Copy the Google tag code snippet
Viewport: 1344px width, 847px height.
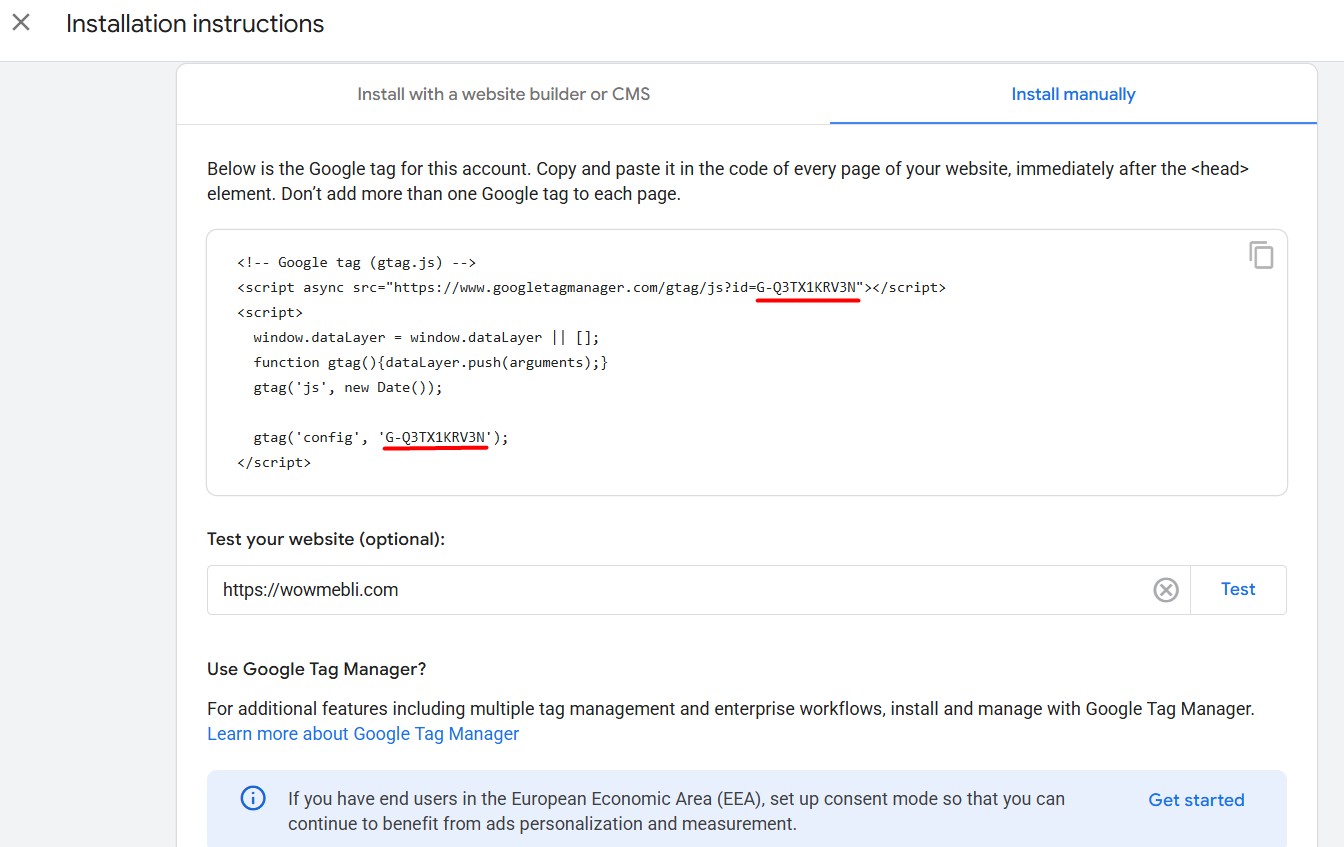(x=1261, y=255)
